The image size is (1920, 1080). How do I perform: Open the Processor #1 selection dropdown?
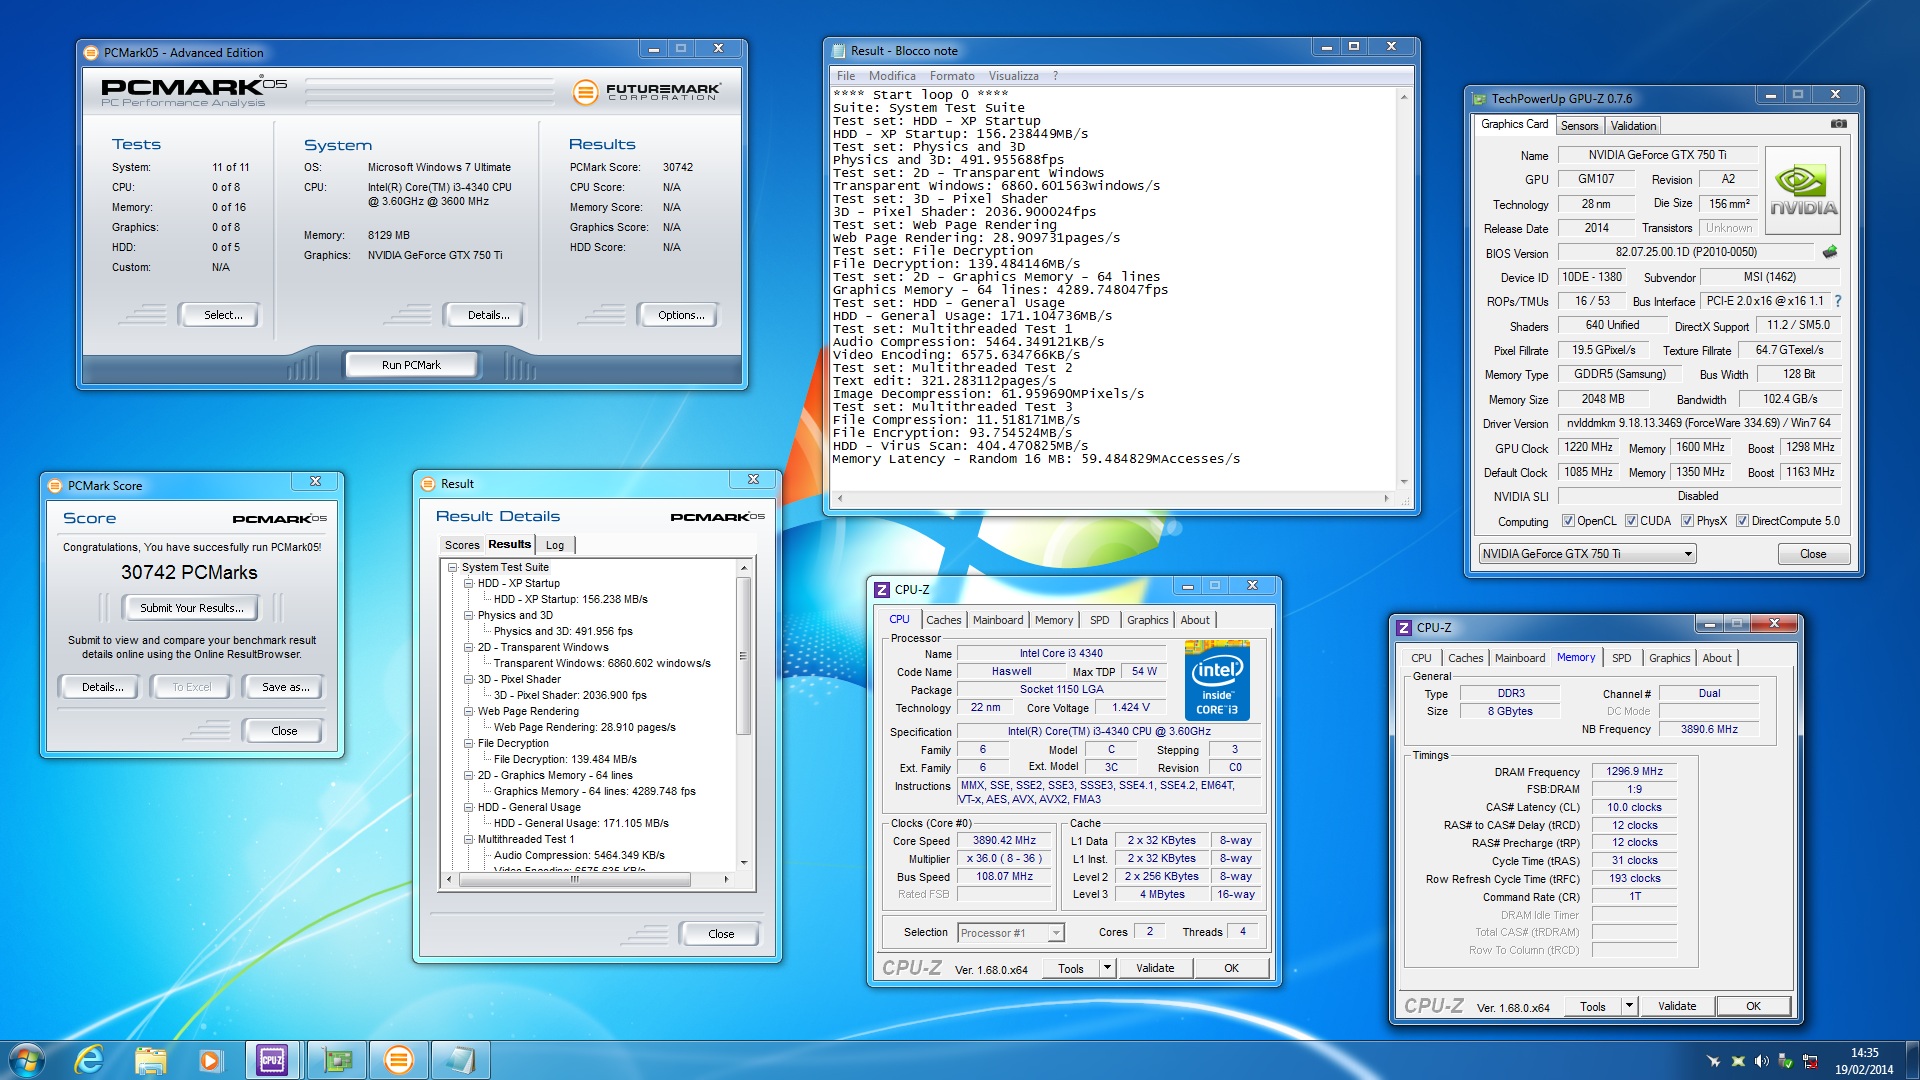(1010, 933)
